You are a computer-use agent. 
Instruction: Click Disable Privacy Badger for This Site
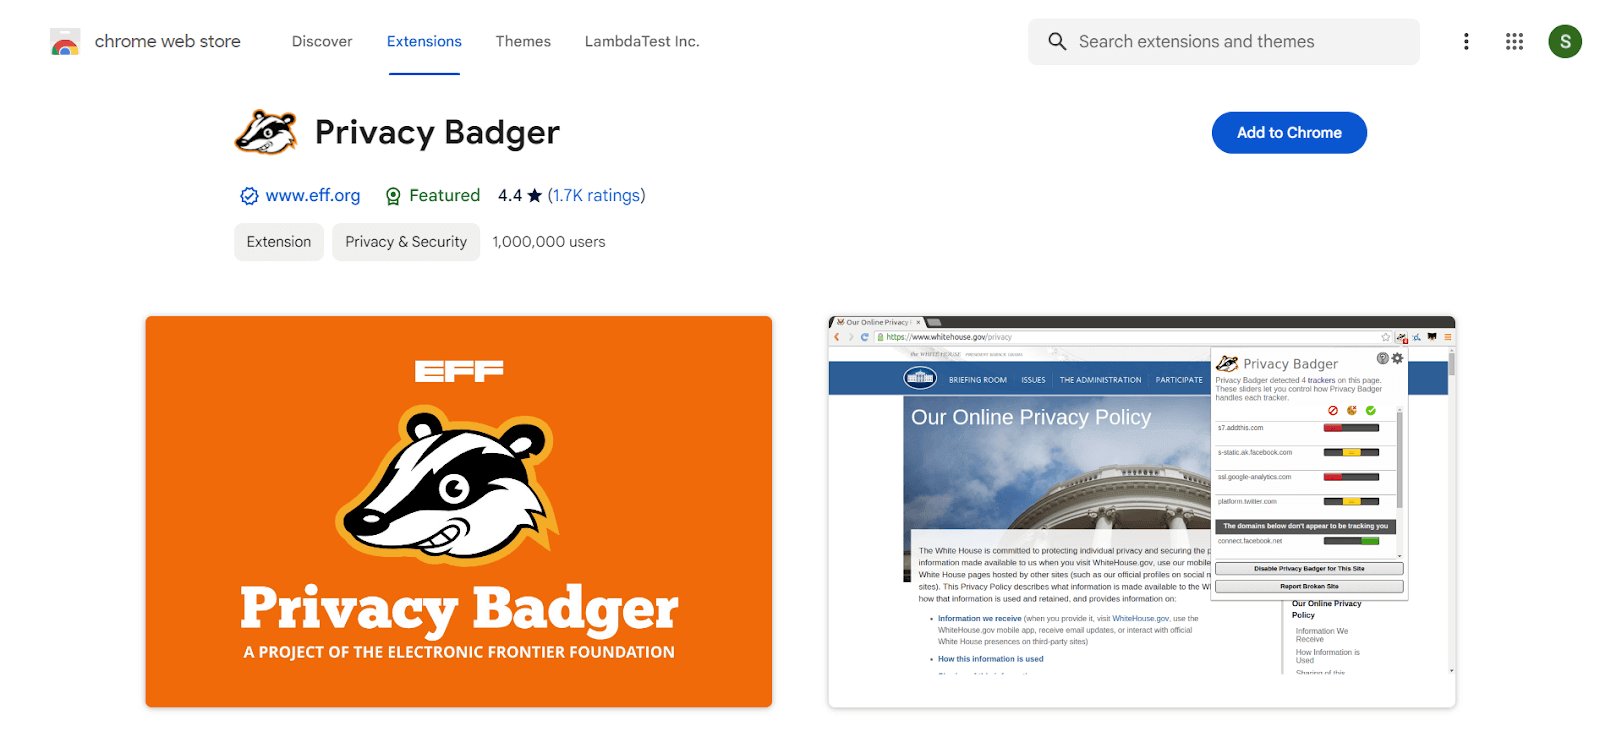[x=1309, y=569]
